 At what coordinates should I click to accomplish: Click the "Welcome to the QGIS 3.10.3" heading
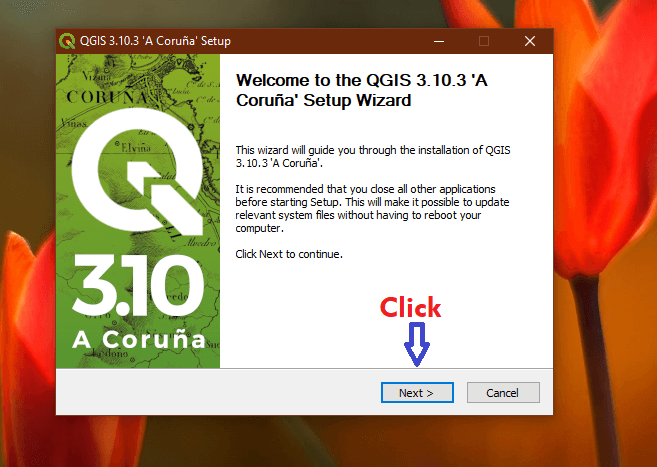362,90
